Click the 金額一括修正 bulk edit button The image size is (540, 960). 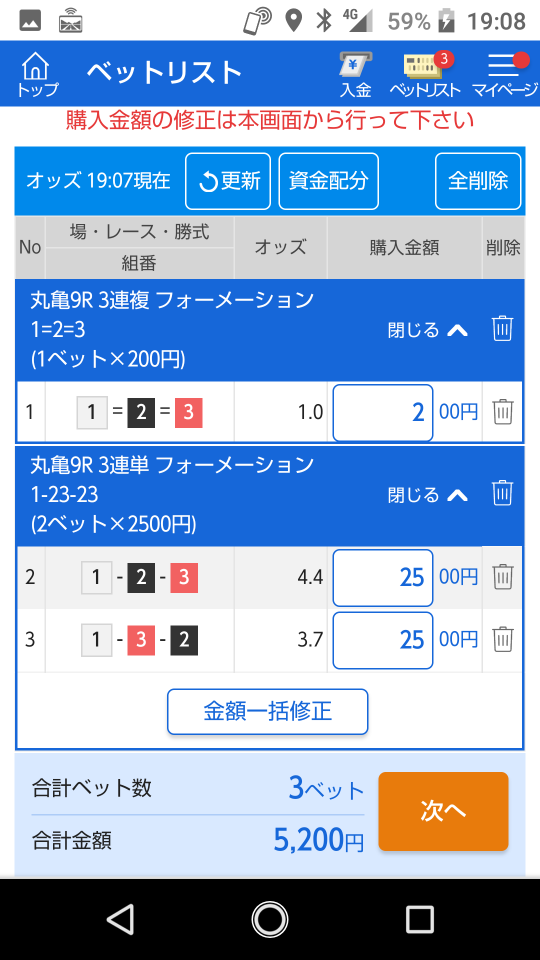point(268,711)
